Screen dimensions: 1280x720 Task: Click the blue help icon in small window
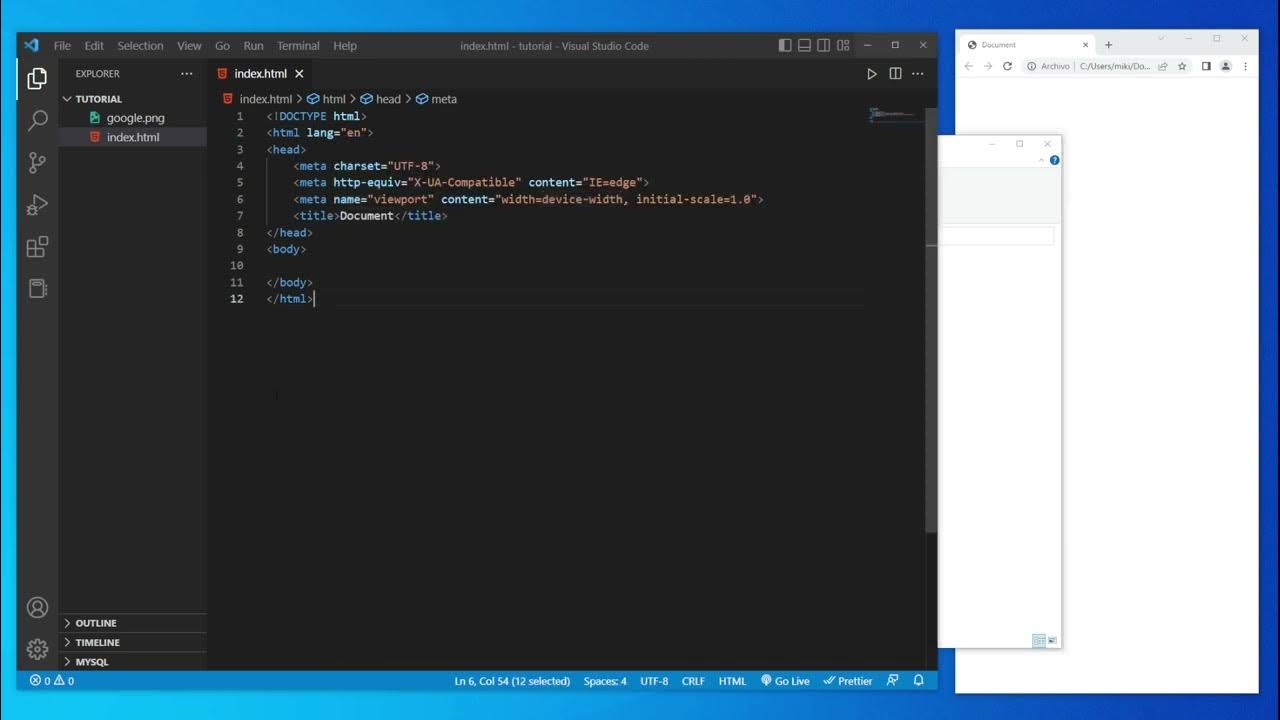click(x=1054, y=160)
